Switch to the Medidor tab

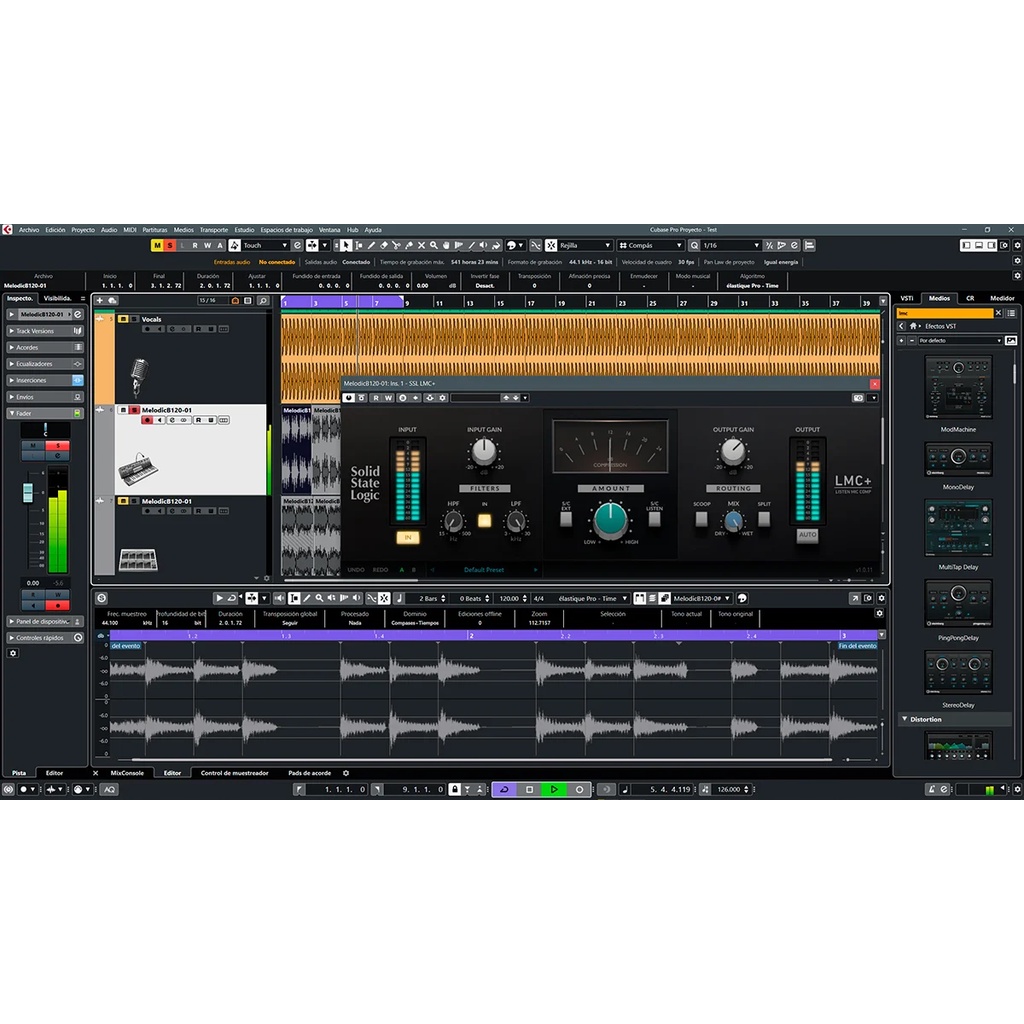coord(1002,298)
